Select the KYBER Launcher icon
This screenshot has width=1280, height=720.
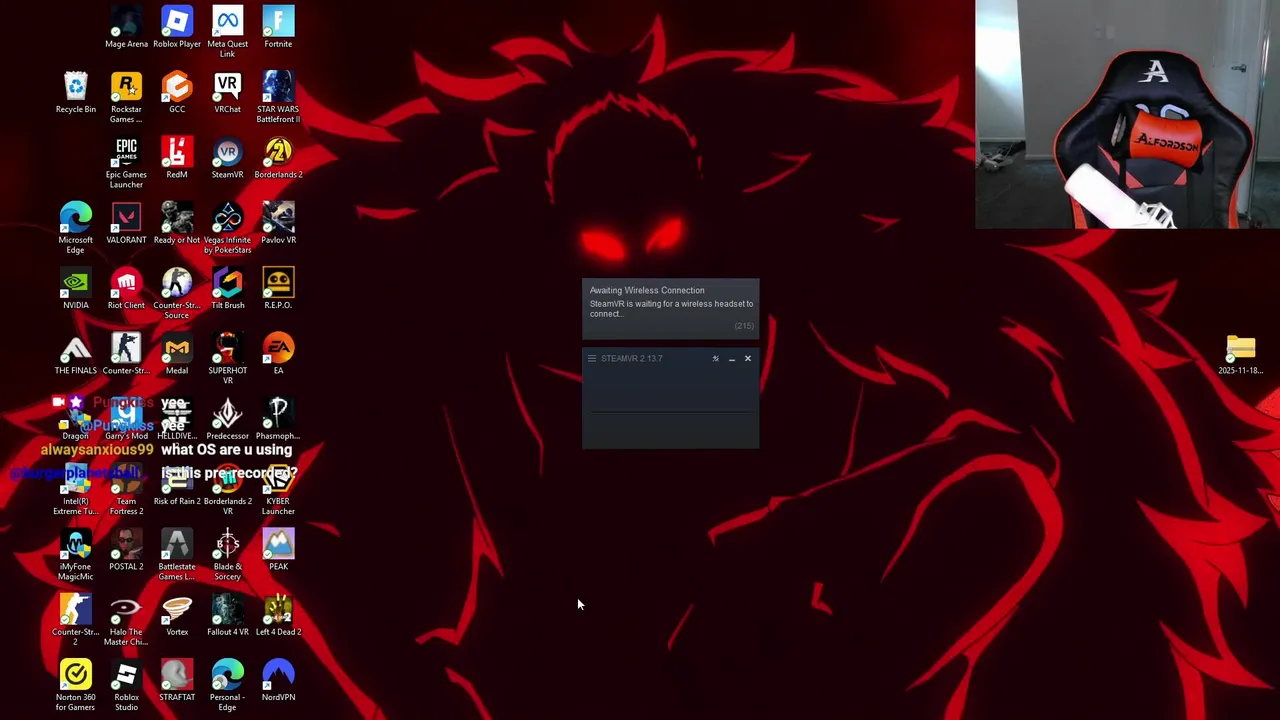[278, 490]
